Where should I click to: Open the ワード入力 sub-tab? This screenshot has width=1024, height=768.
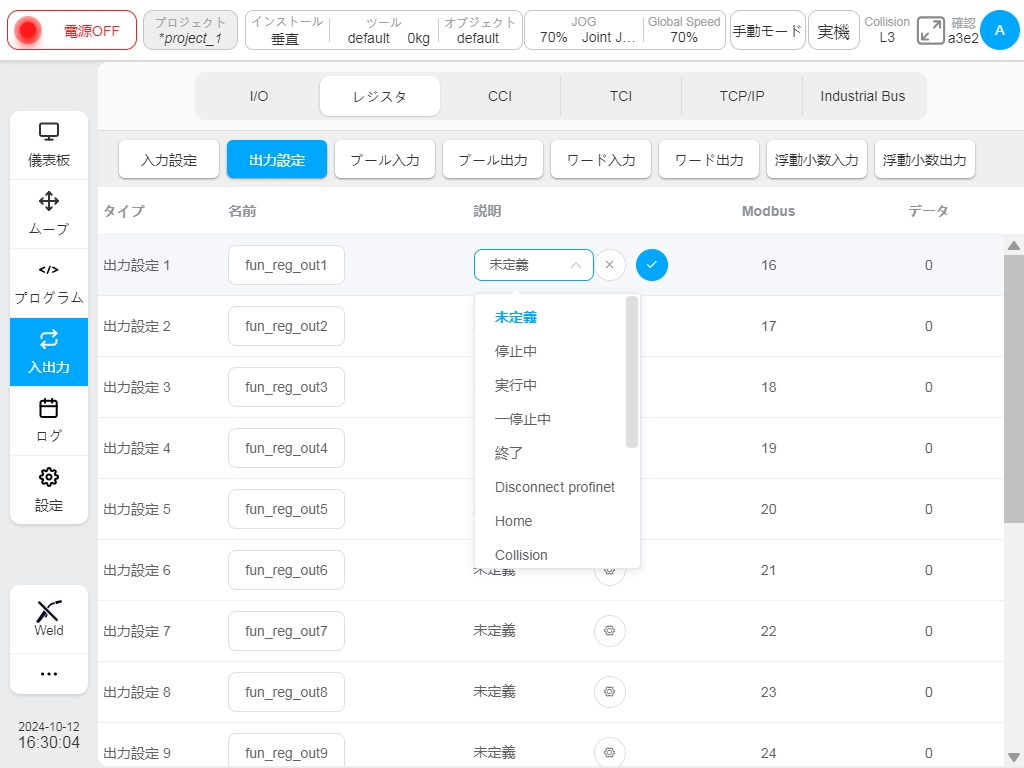pyautogui.click(x=601, y=159)
